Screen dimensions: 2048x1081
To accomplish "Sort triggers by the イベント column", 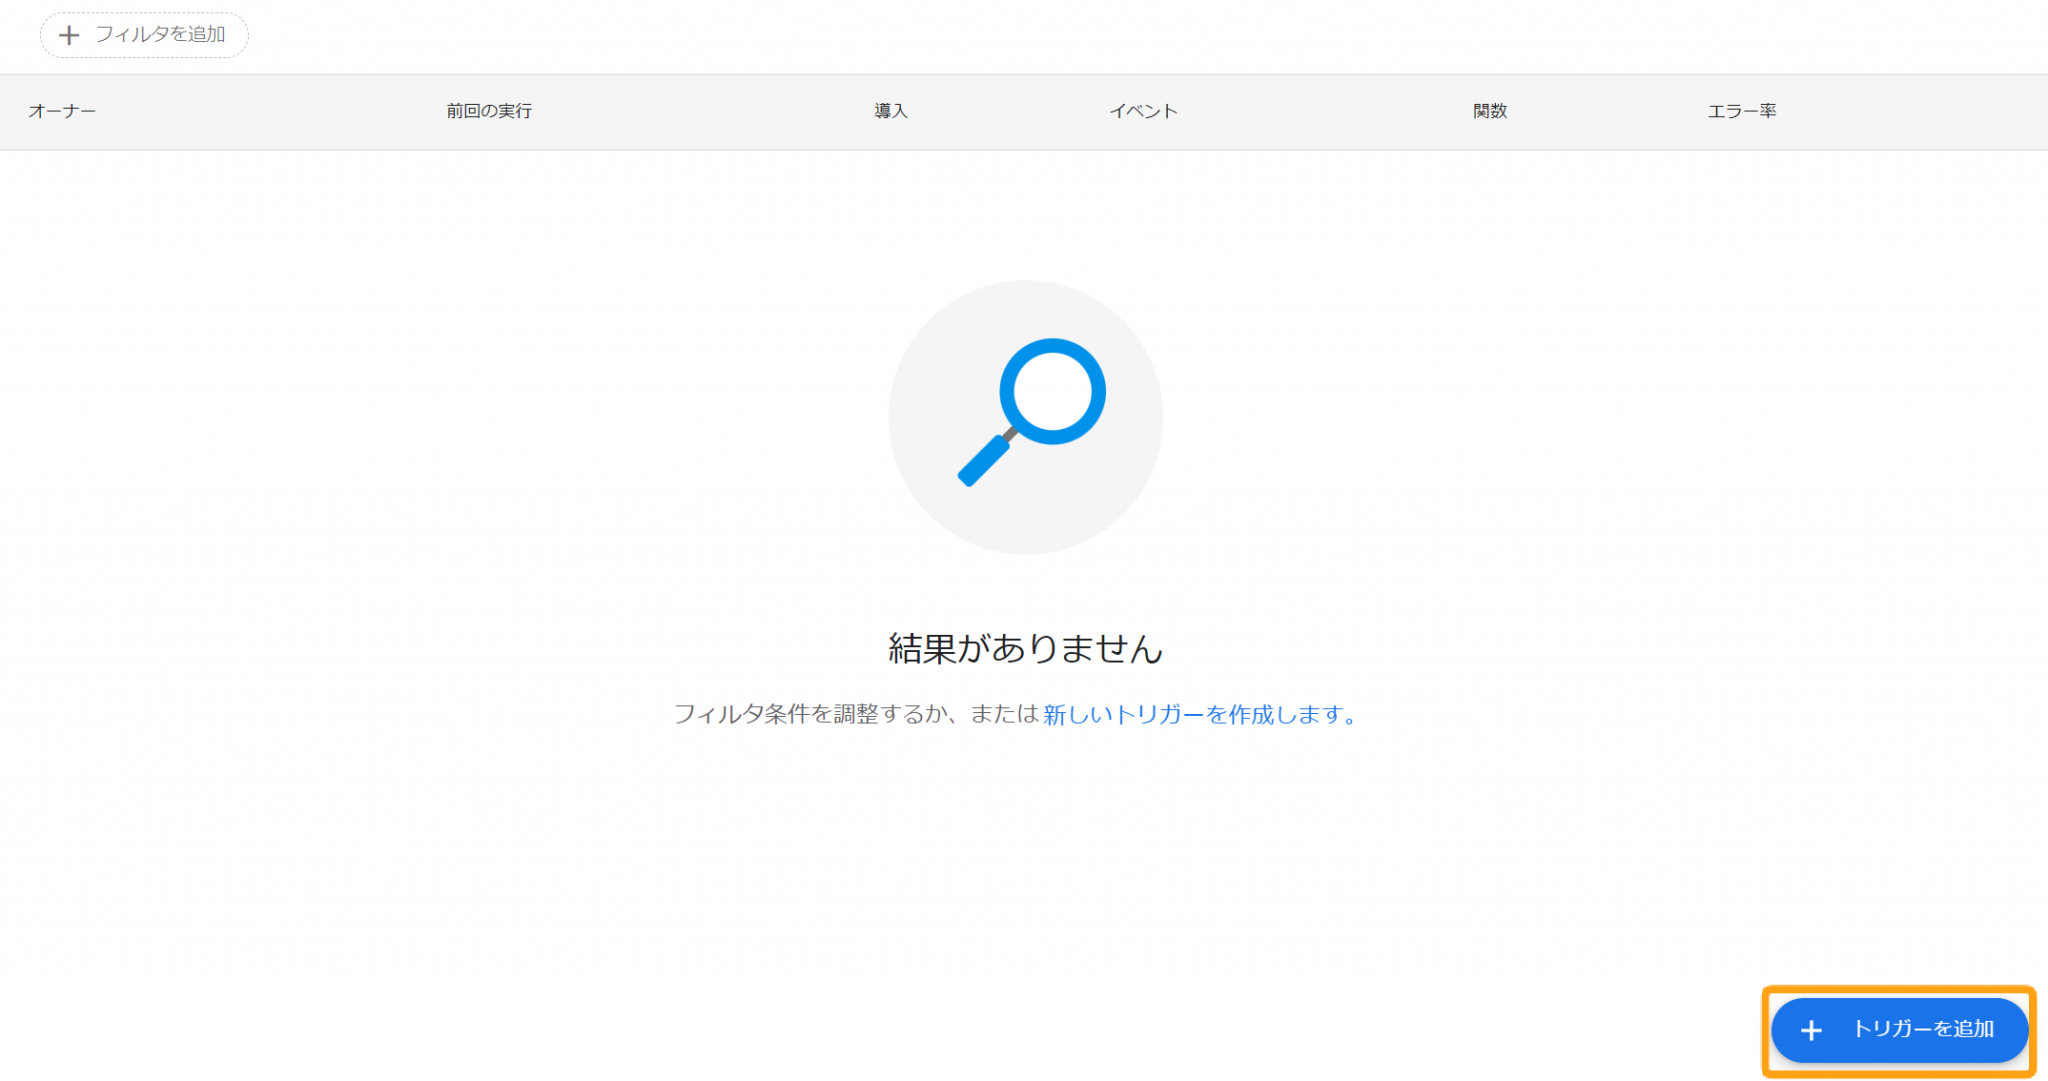I will point(1145,111).
